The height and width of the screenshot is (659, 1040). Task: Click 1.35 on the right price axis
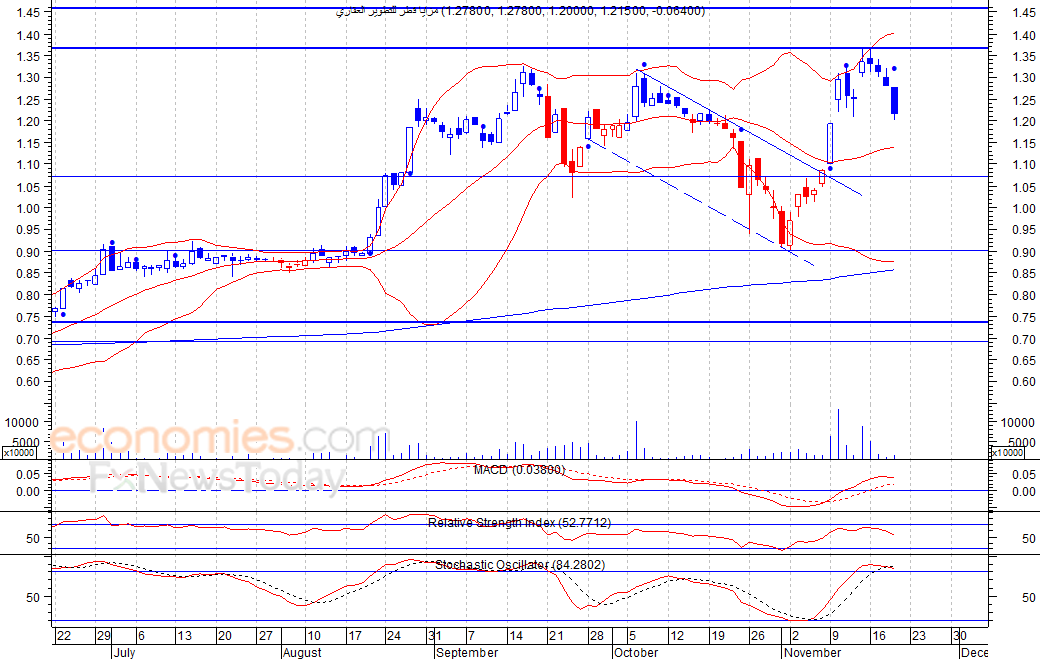[x=1023, y=57]
